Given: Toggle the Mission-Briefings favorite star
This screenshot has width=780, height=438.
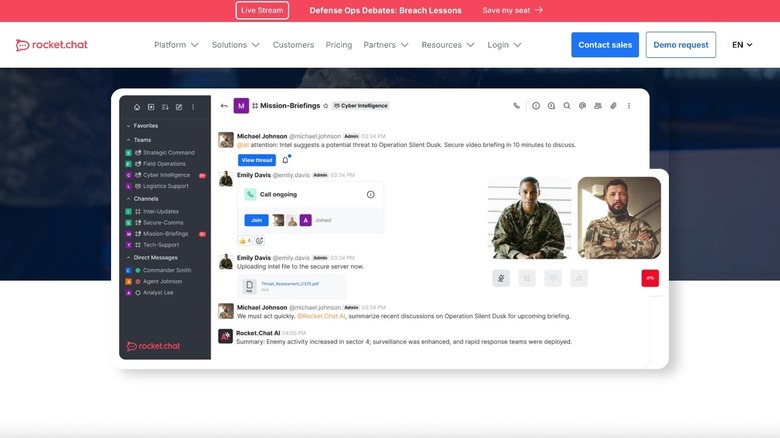Looking at the screenshot, I should (325, 105).
